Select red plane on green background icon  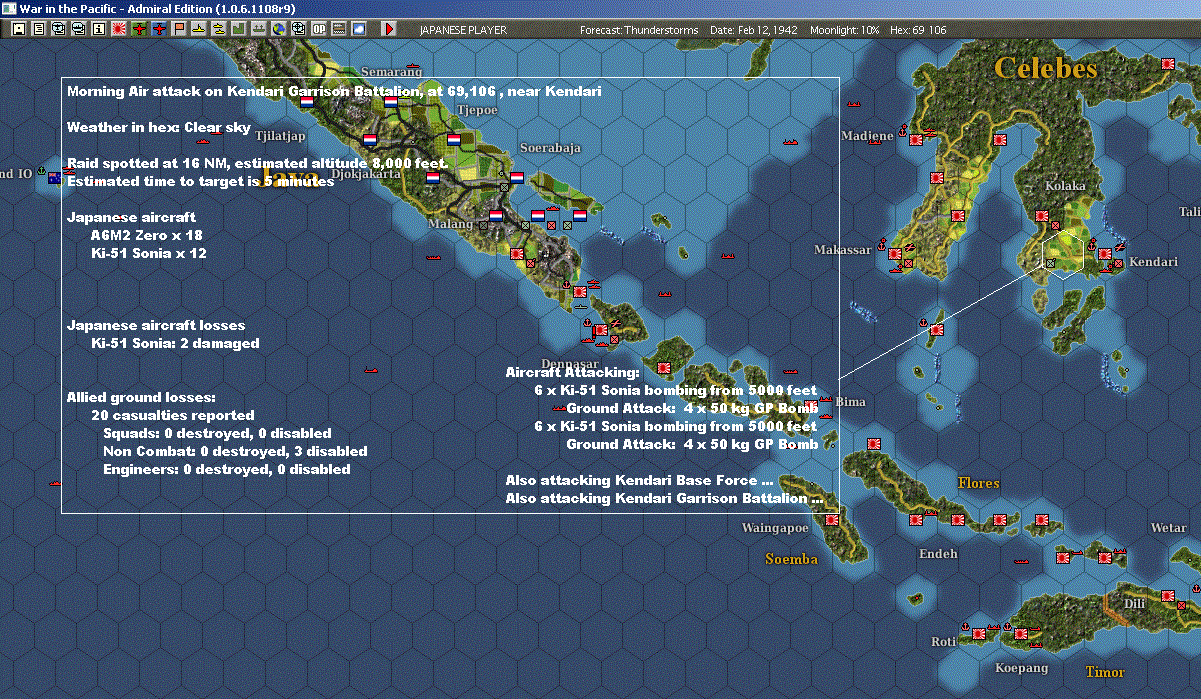[x=139, y=29]
